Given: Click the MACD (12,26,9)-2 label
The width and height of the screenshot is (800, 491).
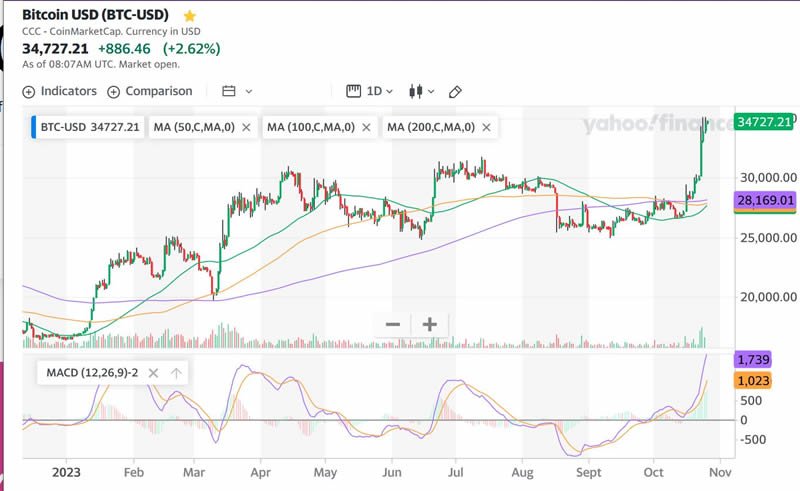Looking at the screenshot, I should click(92, 373).
